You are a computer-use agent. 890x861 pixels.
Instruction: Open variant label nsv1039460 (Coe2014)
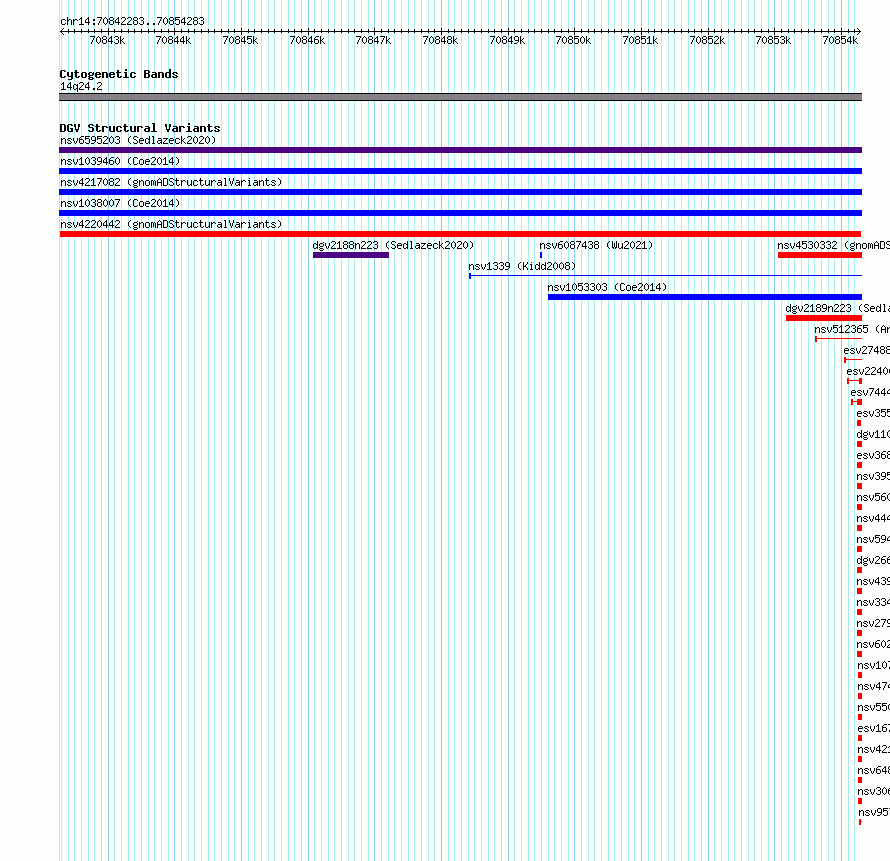click(x=120, y=161)
